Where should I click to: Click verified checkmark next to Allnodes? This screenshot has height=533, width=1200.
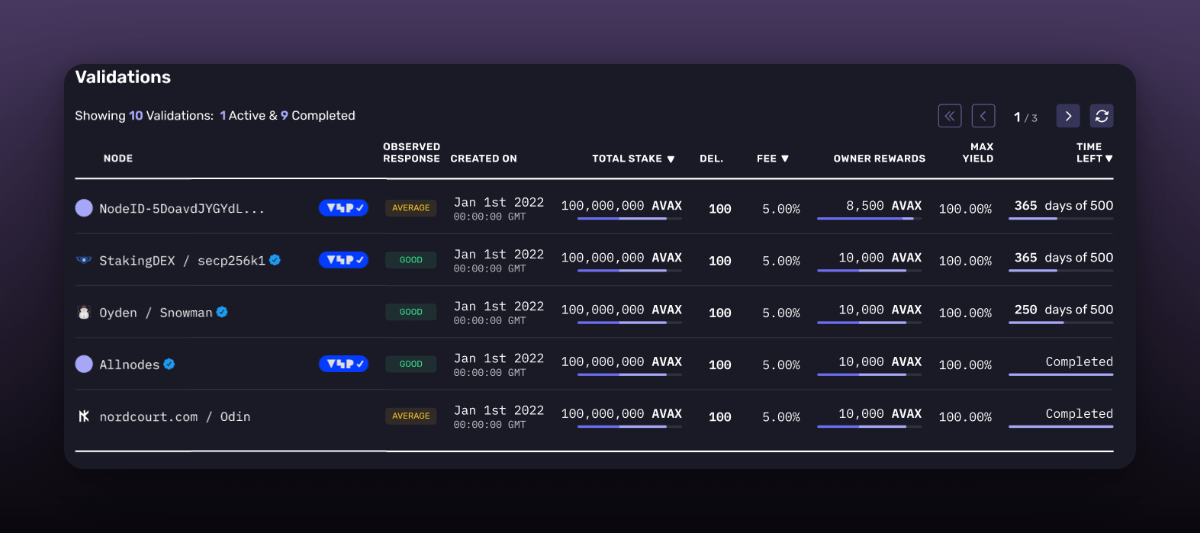click(x=170, y=364)
